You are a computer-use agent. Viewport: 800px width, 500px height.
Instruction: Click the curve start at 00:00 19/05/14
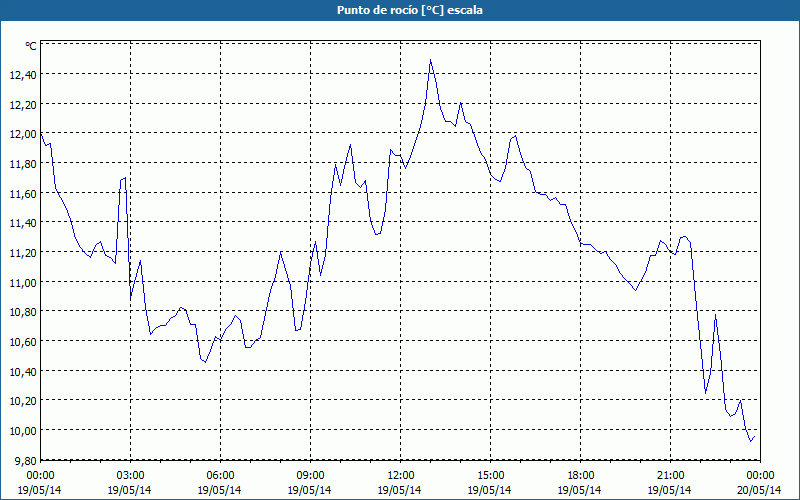[x=41, y=134]
